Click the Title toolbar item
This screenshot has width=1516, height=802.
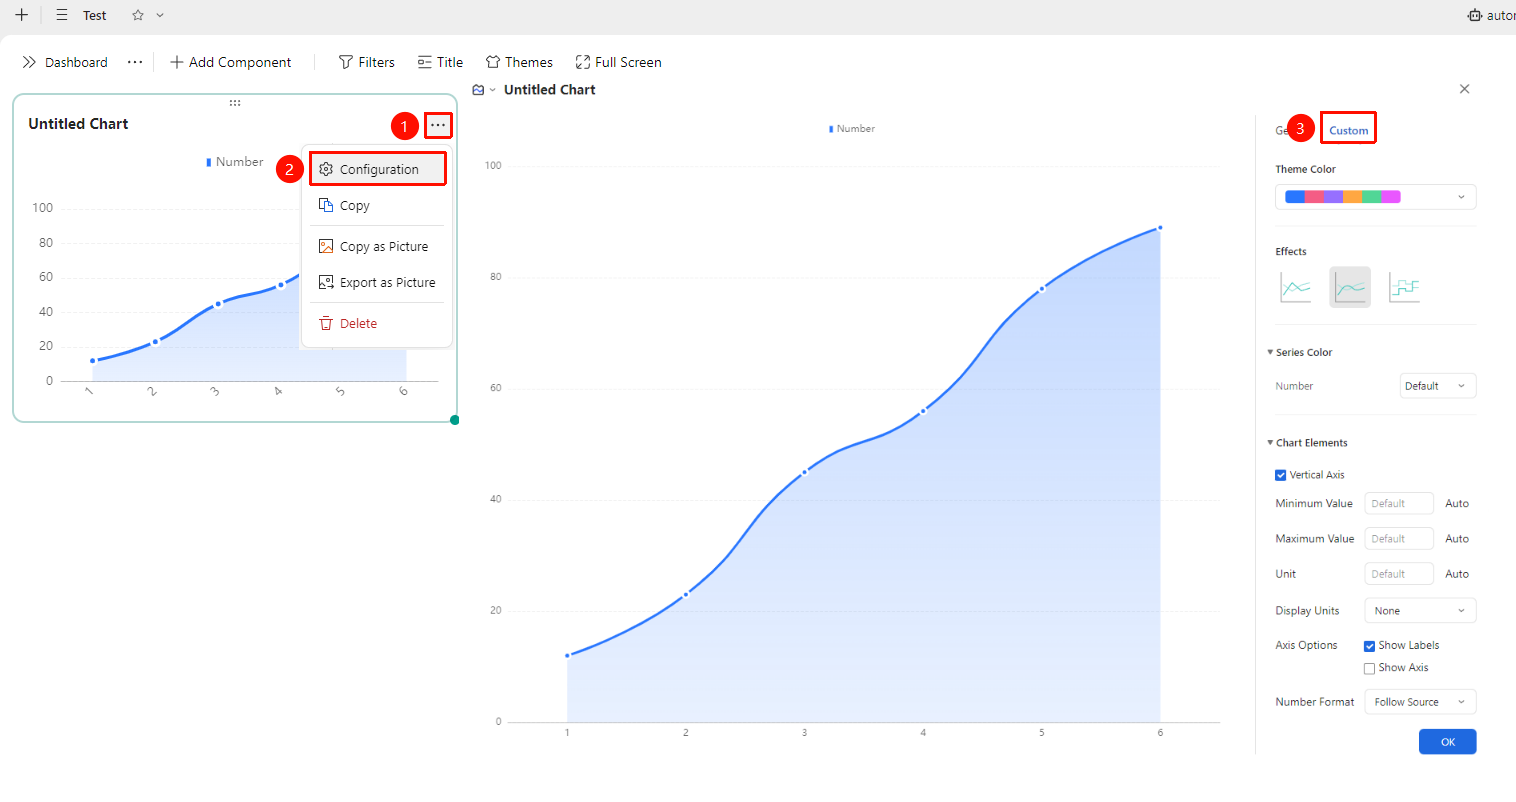click(440, 62)
